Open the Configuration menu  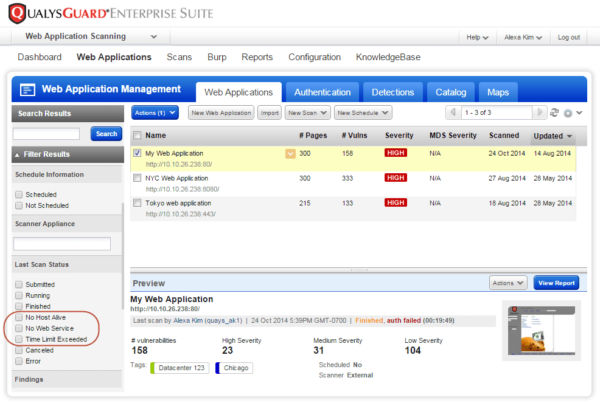point(315,57)
